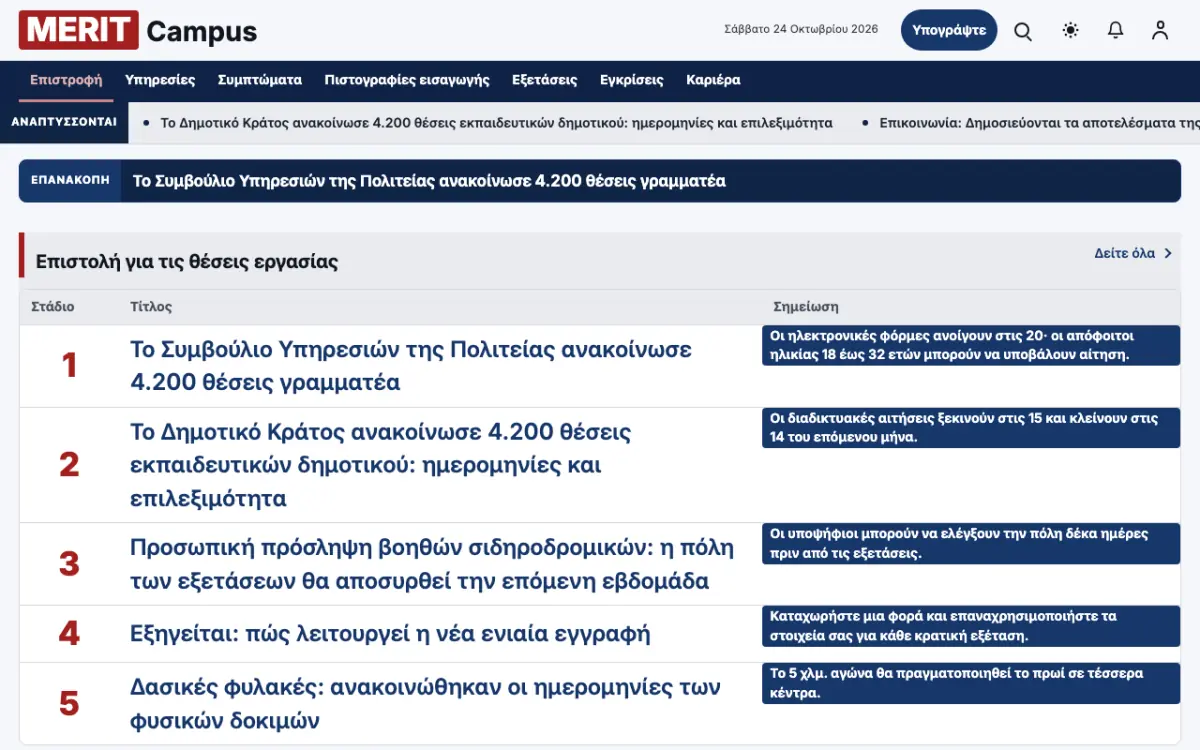Open article 2 about εκπαιδευτικών δημοτικού

381,465
